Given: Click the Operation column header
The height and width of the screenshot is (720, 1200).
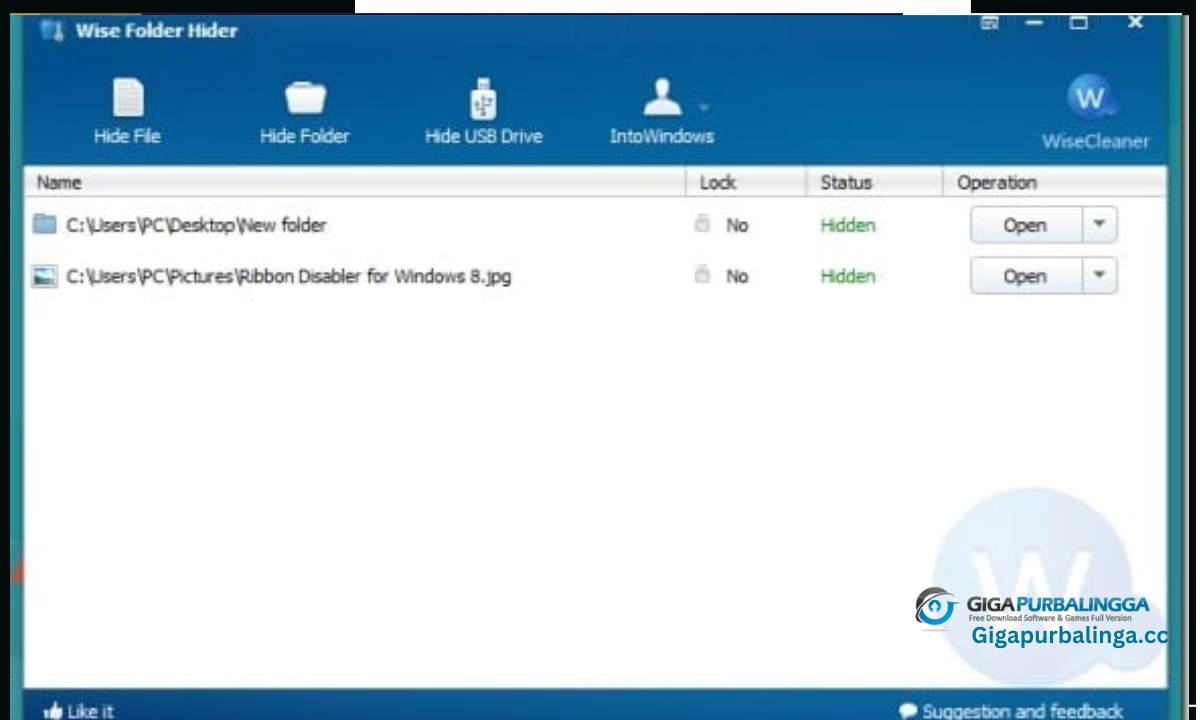Looking at the screenshot, I should [x=997, y=183].
